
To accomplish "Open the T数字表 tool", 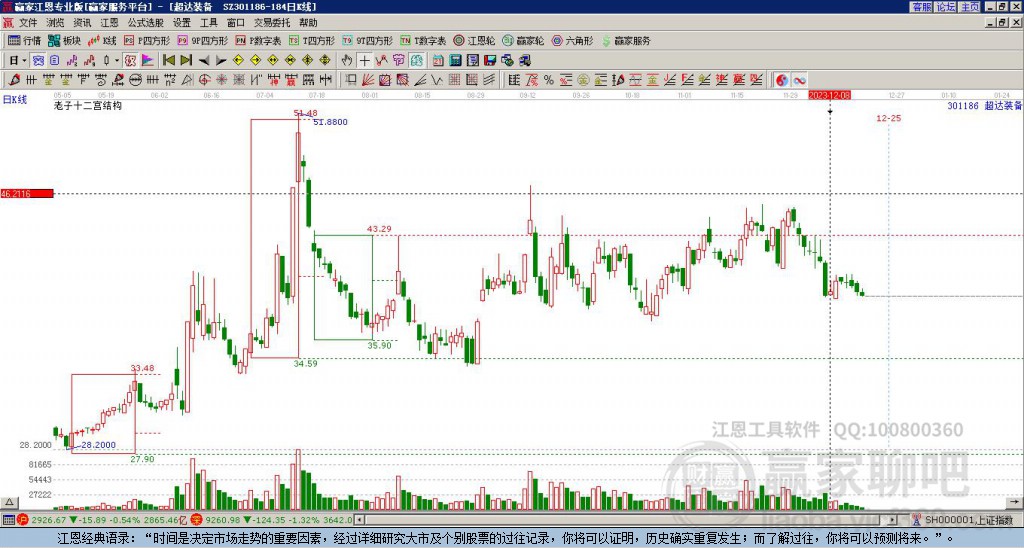I will tap(423, 40).
